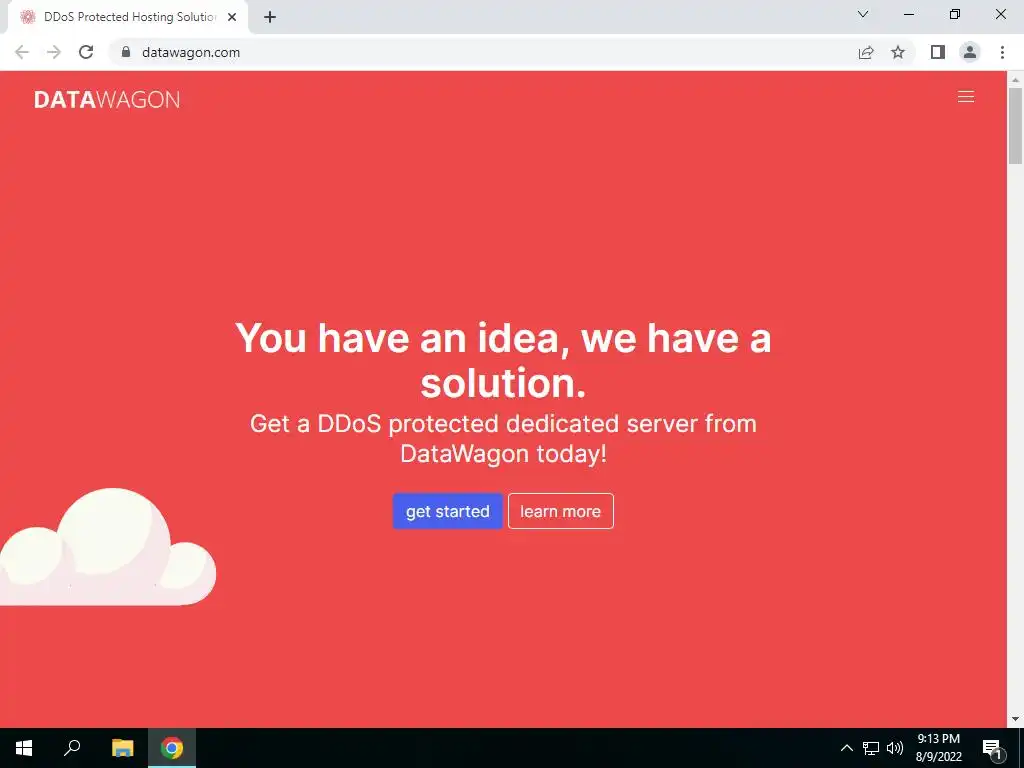Open the Chrome profile menu
Image resolution: width=1024 pixels, height=768 pixels.
(970, 52)
